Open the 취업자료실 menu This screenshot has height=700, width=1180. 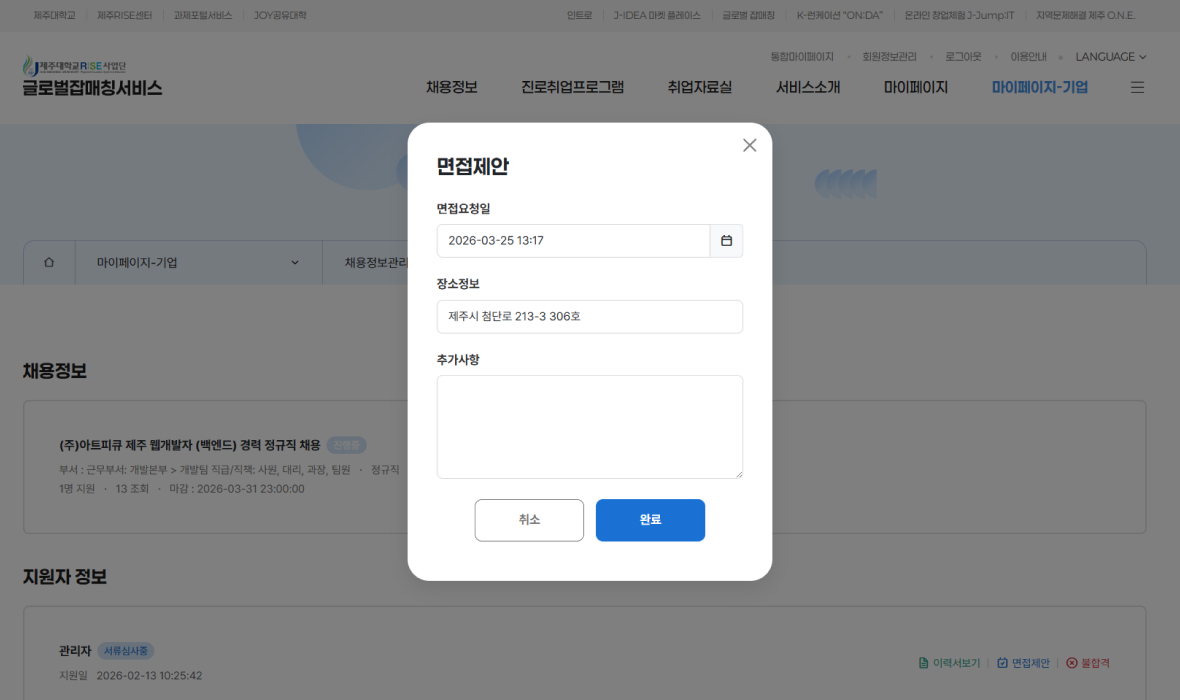point(699,87)
